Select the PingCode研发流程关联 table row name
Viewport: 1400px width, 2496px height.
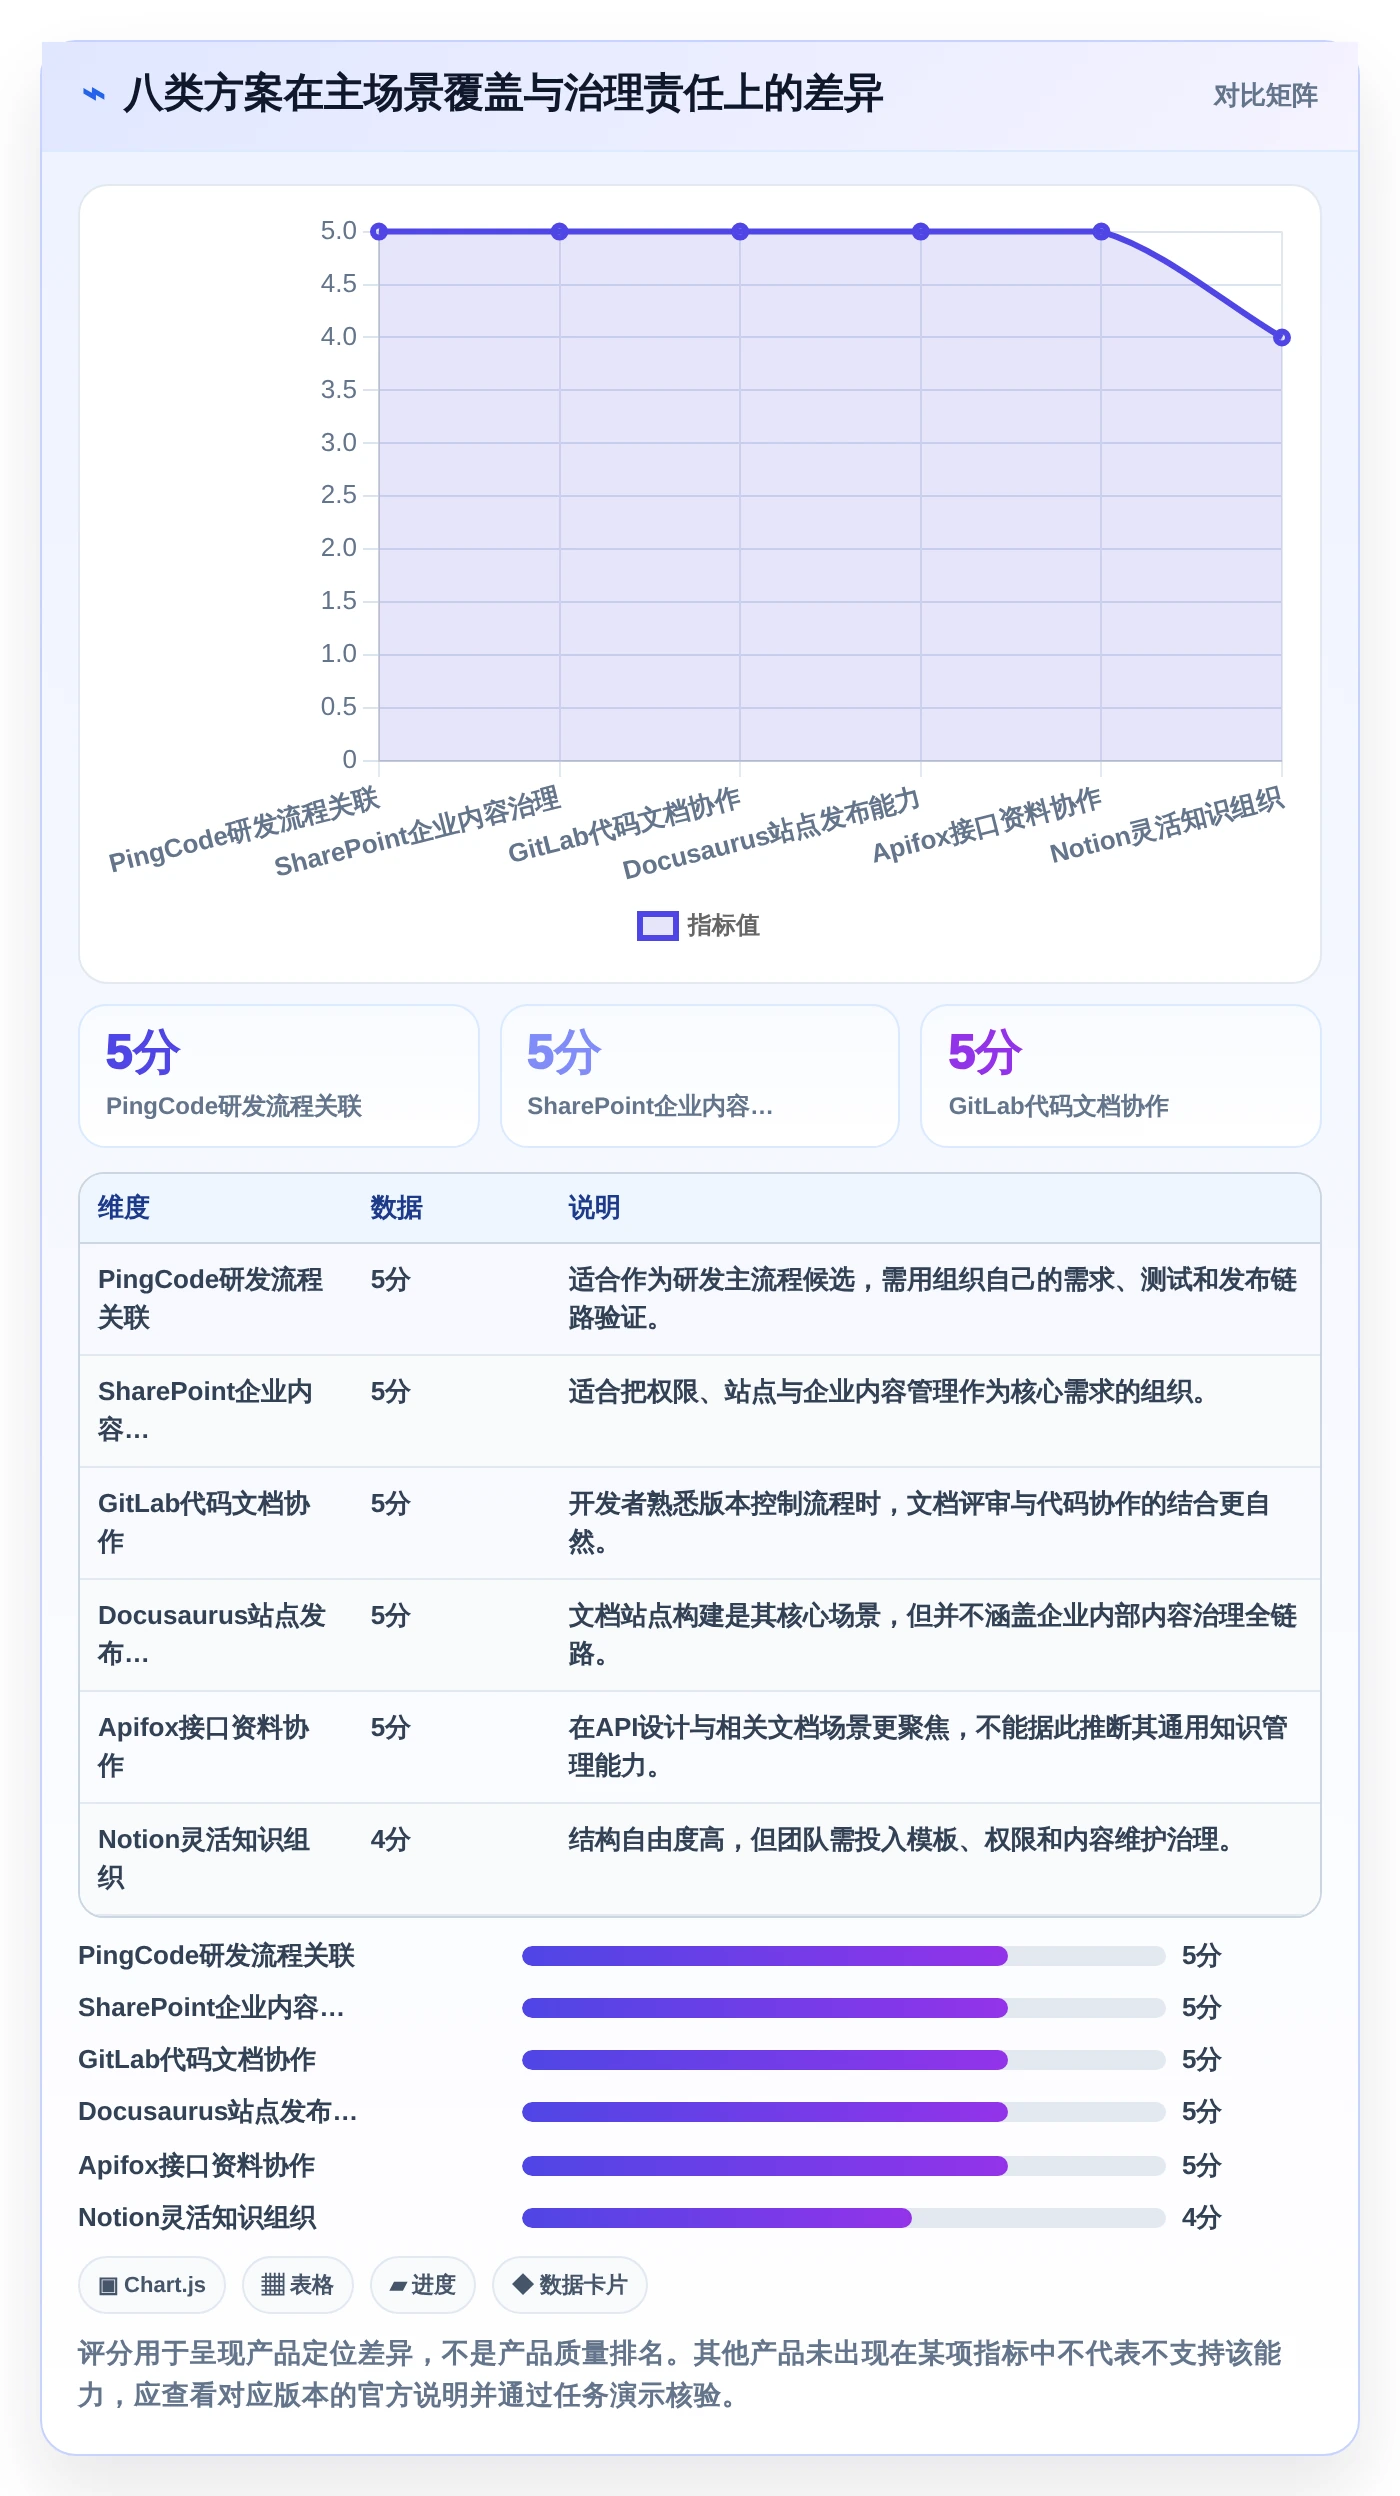[211, 1299]
